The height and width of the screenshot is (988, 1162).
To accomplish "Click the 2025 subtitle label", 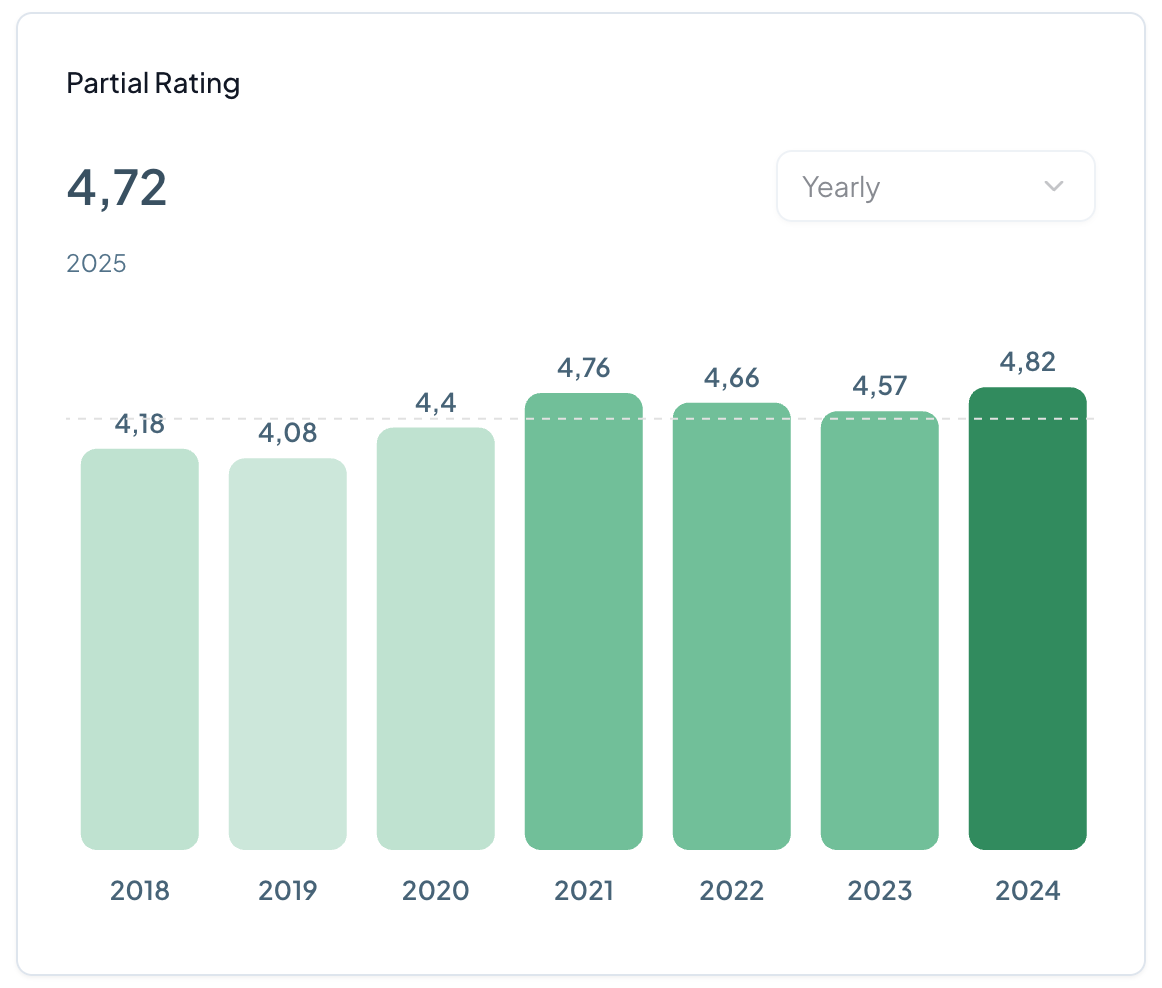I will click(x=96, y=264).
